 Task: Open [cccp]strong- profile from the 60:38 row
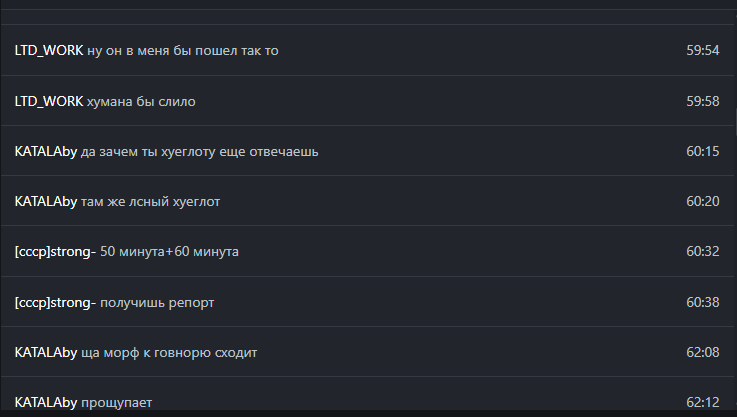click(x=55, y=302)
